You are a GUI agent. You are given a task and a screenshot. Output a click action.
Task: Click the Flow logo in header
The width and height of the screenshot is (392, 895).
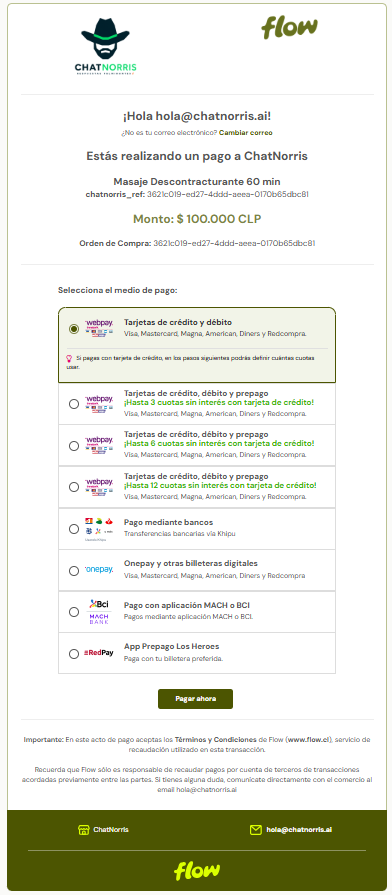(290, 27)
